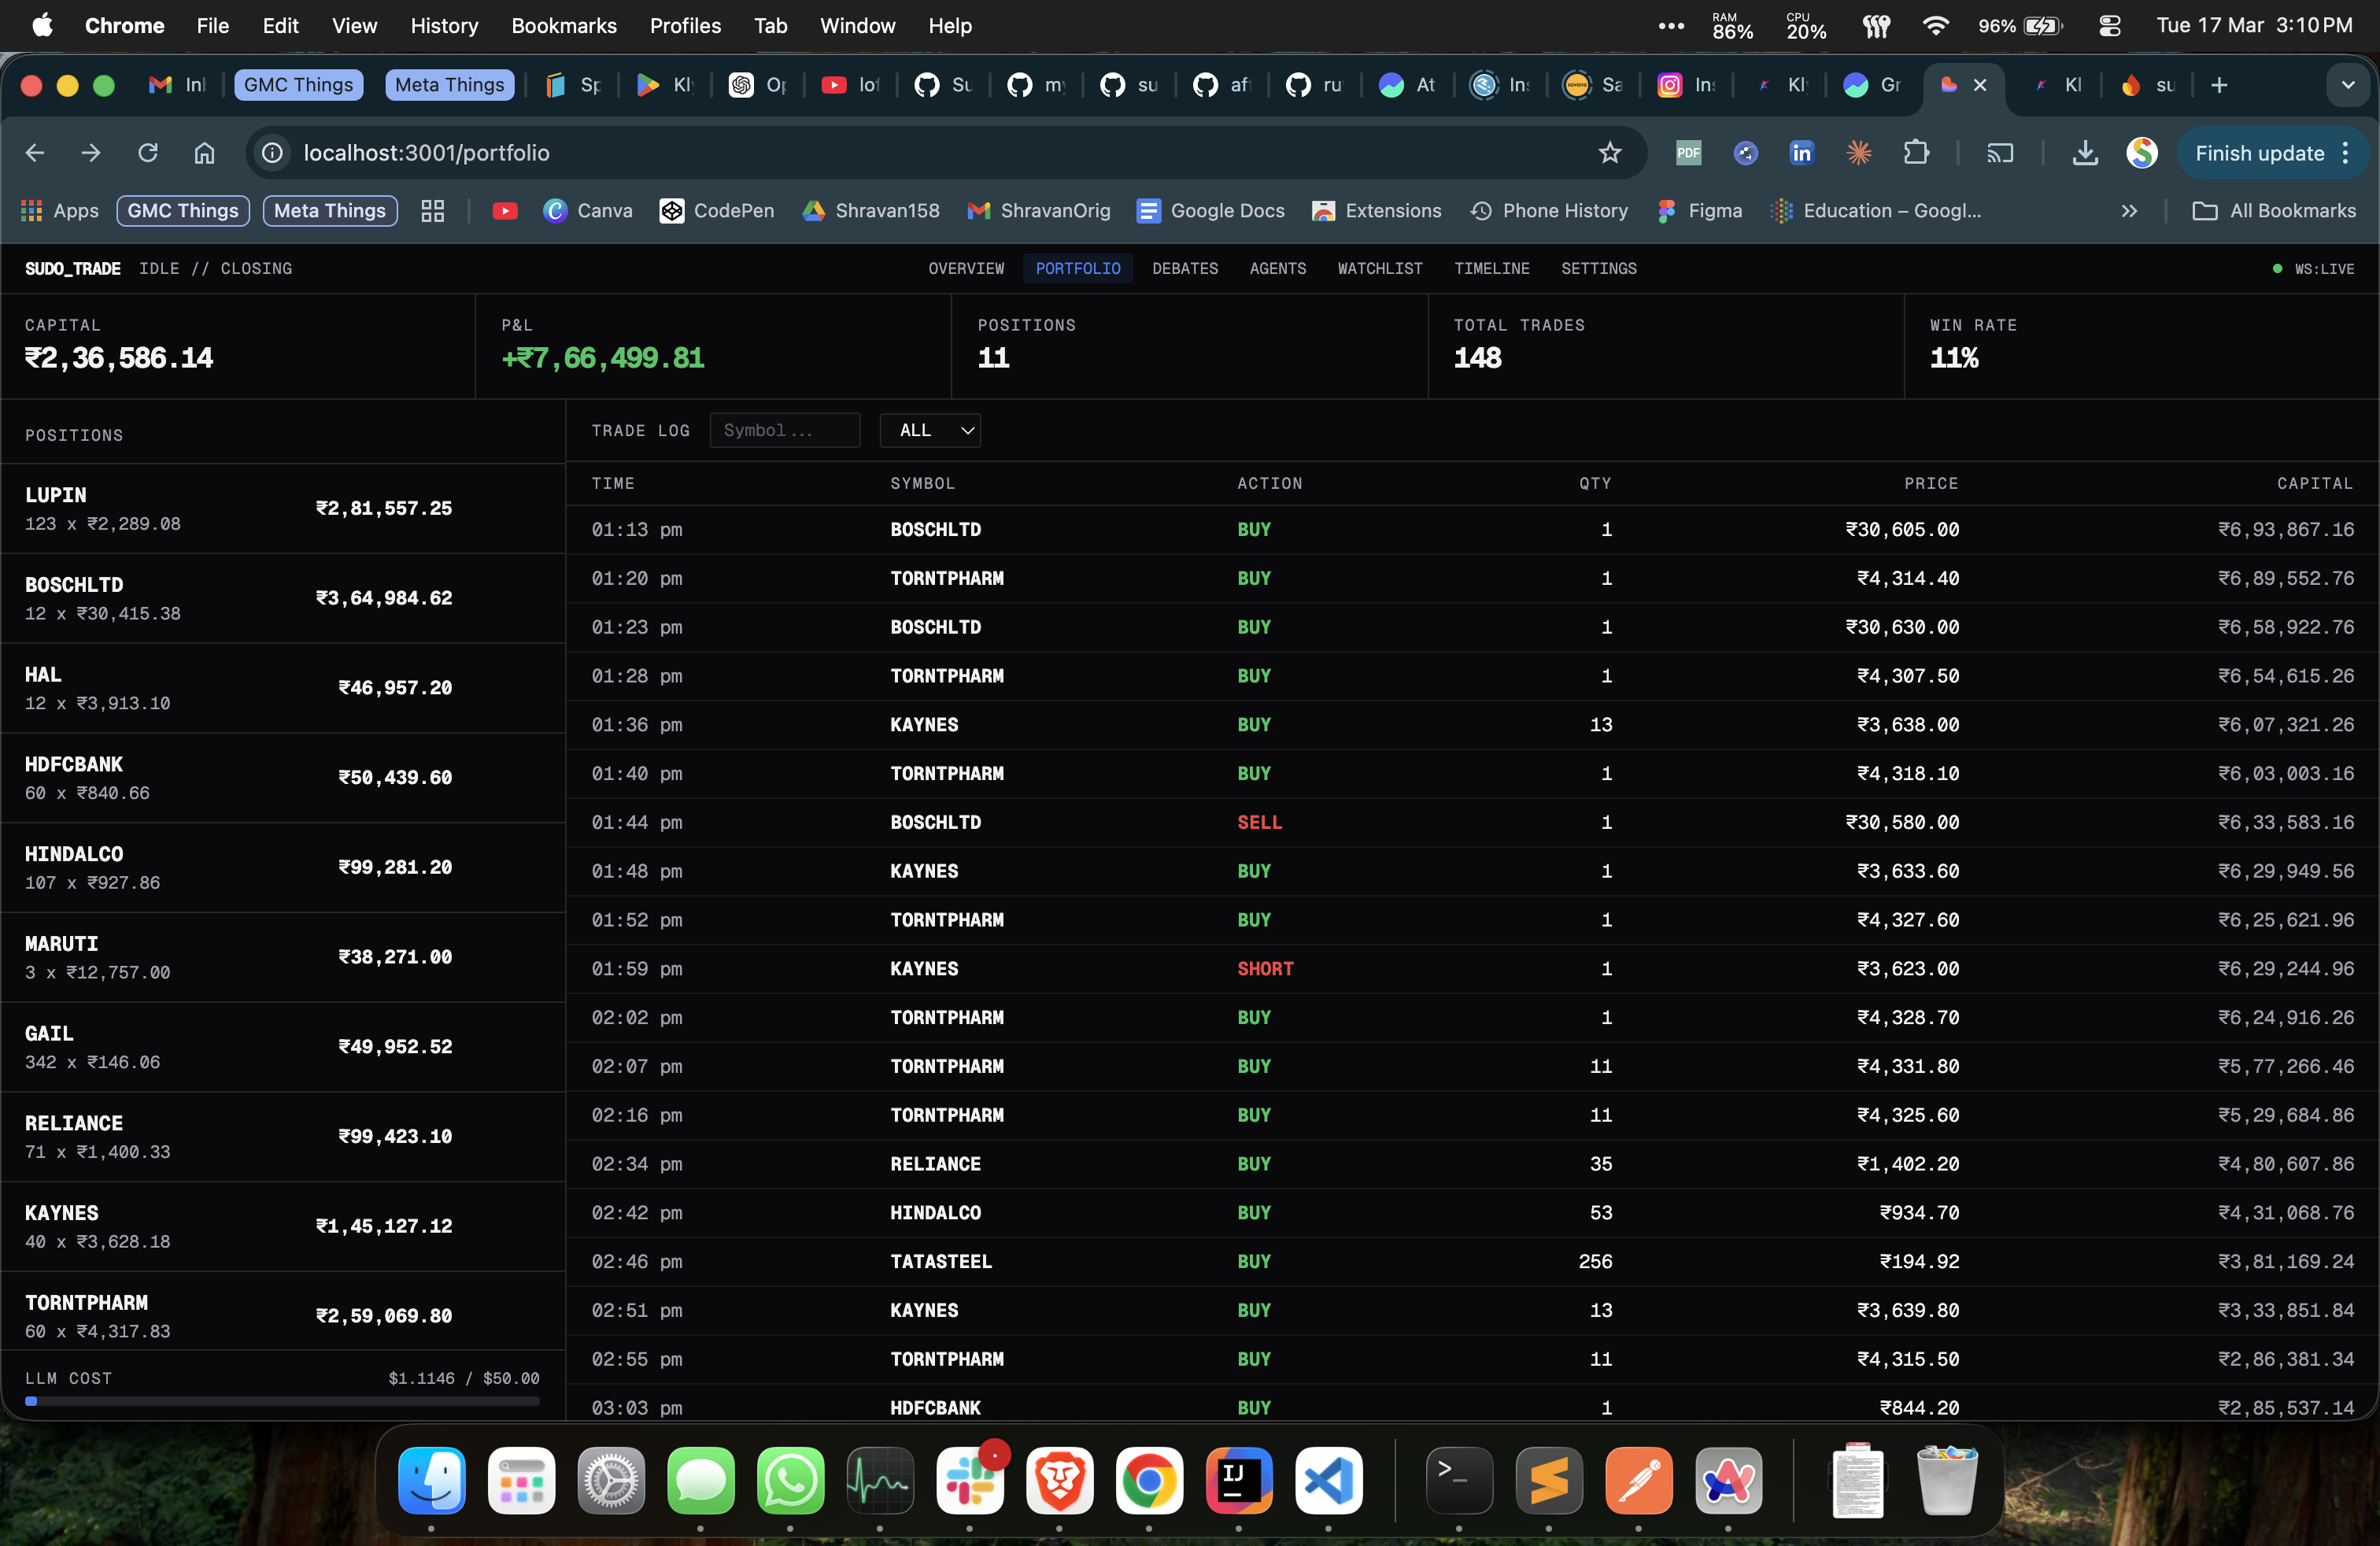Open the All Bookmarks folder
This screenshot has width=2380, height=1546.
point(2274,211)
